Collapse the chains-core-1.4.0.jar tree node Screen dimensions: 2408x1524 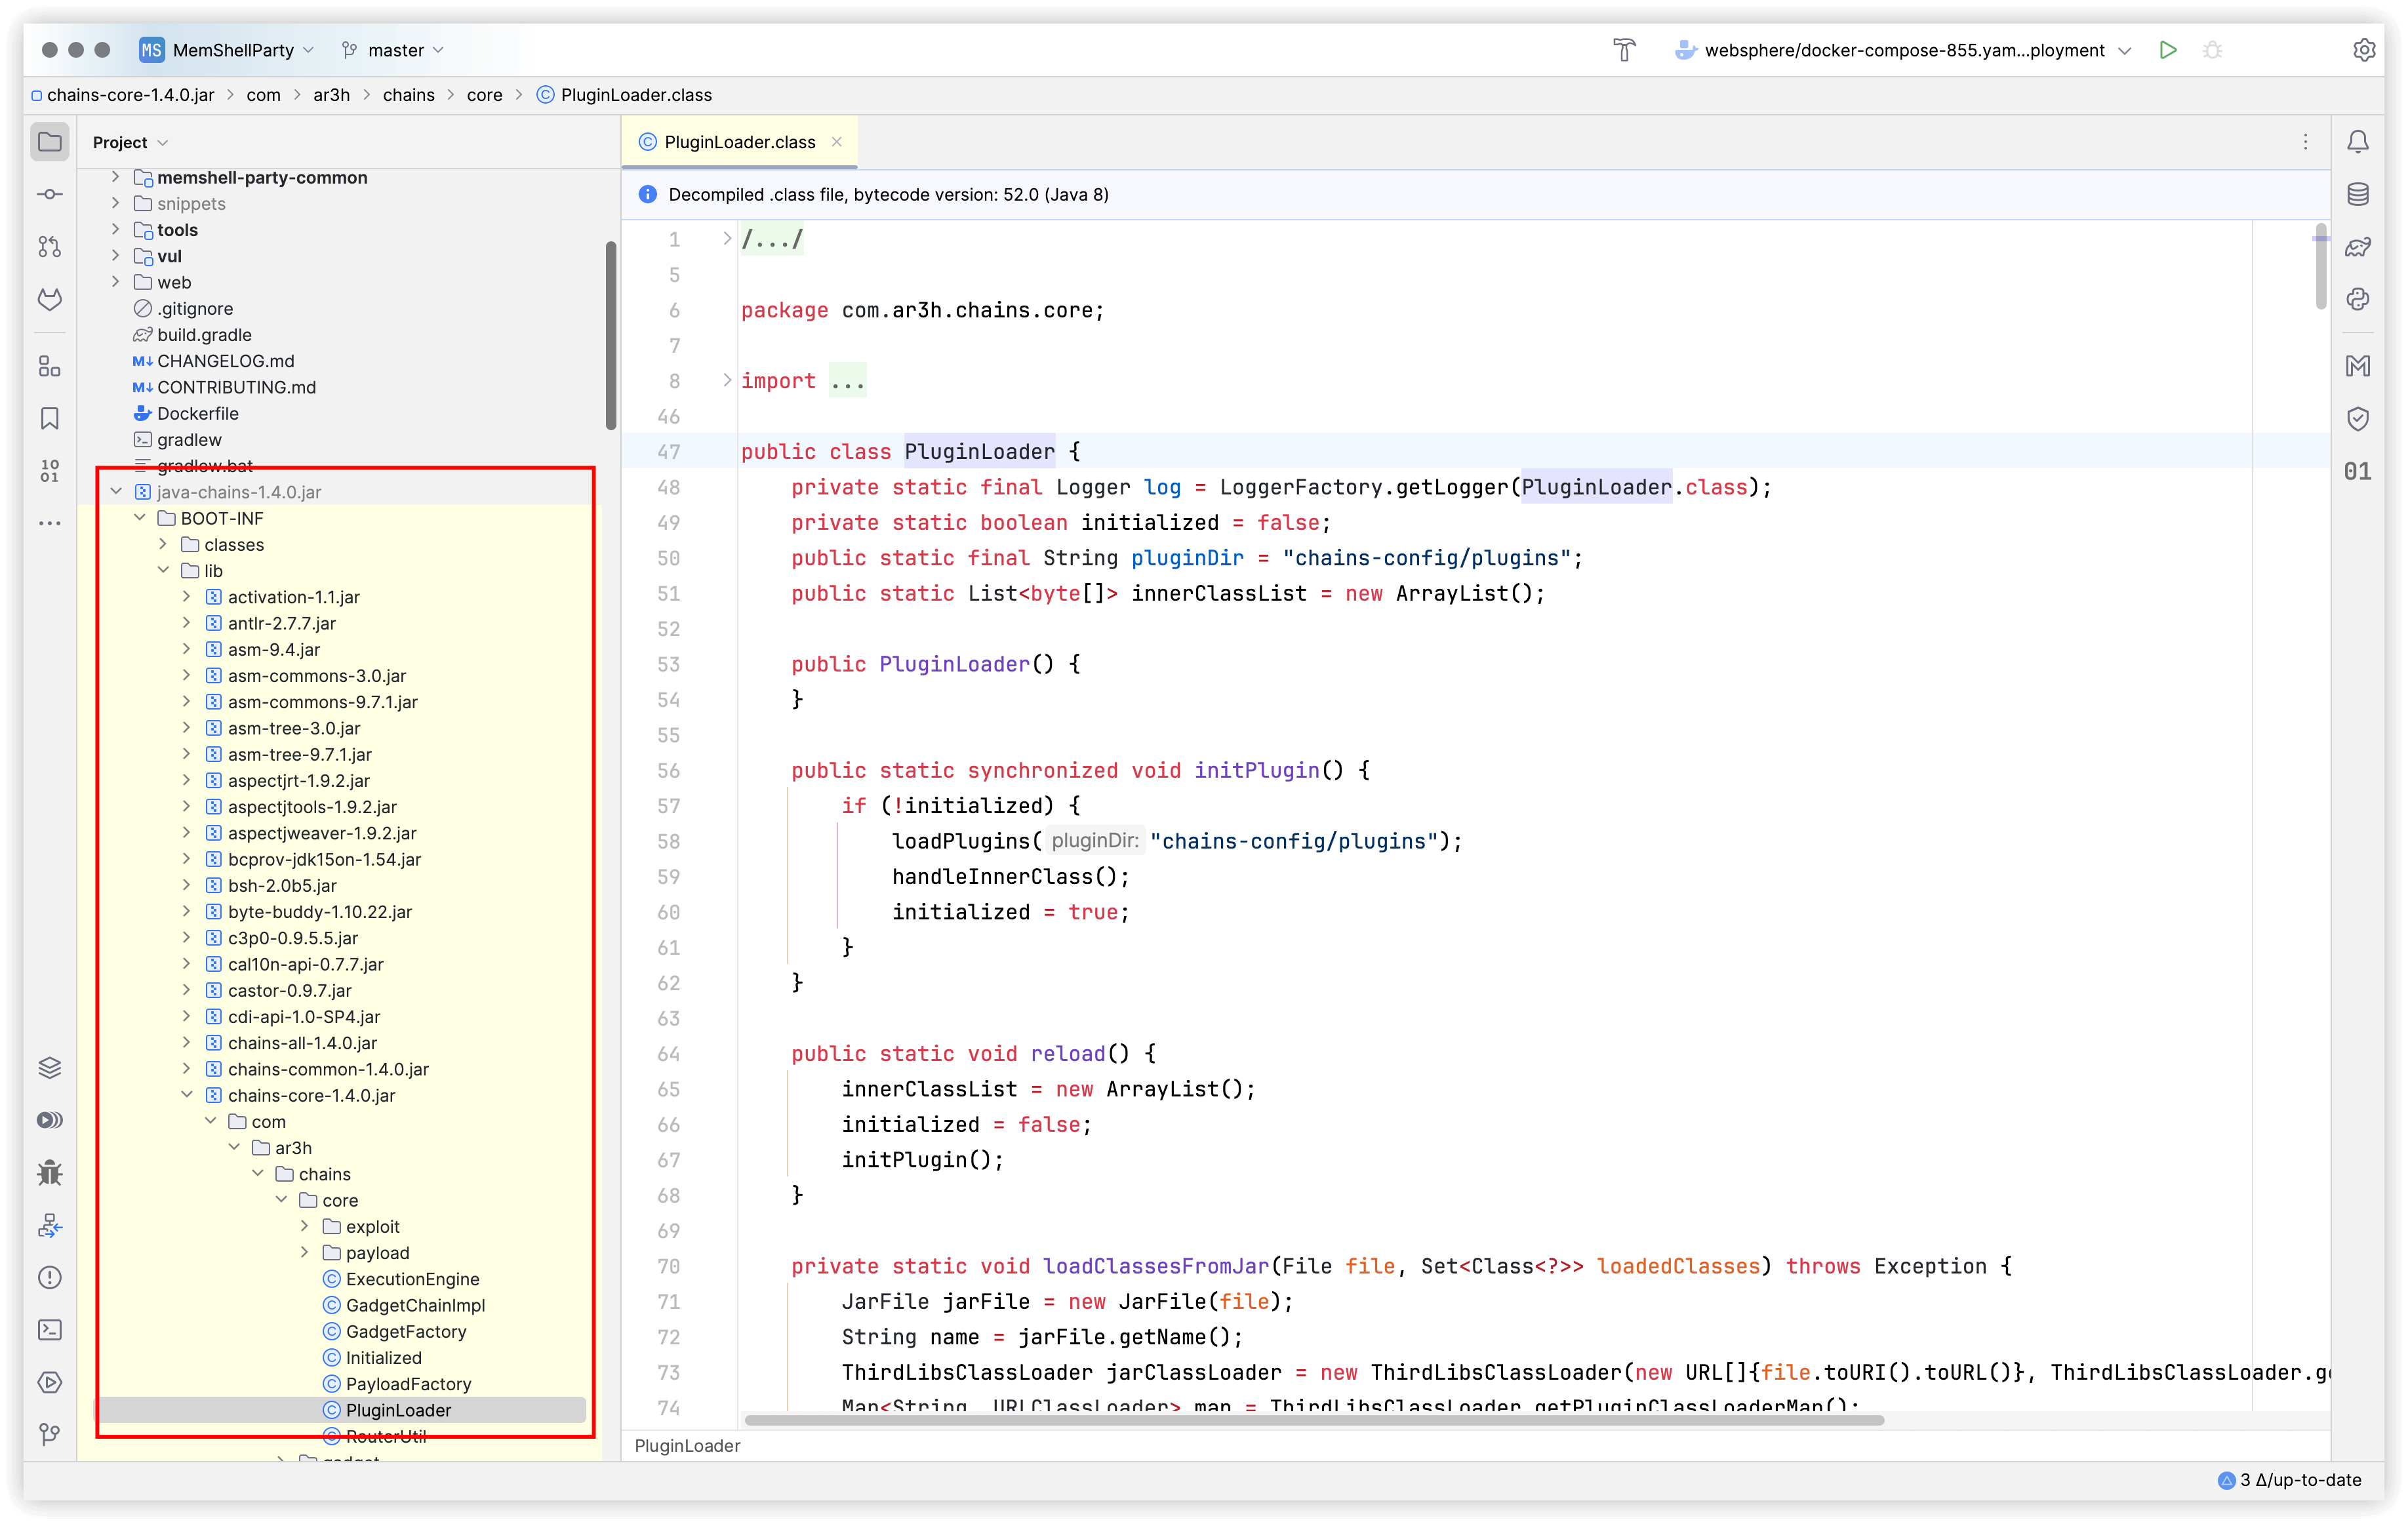(x=187, y=1095)
